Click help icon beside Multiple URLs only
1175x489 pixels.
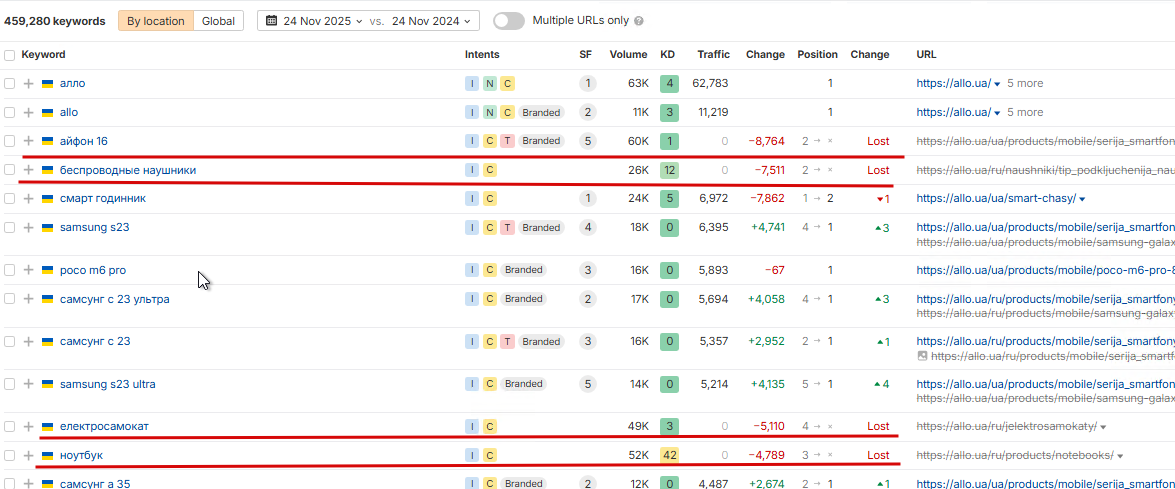pyautogui.click(x=638, y=21)
